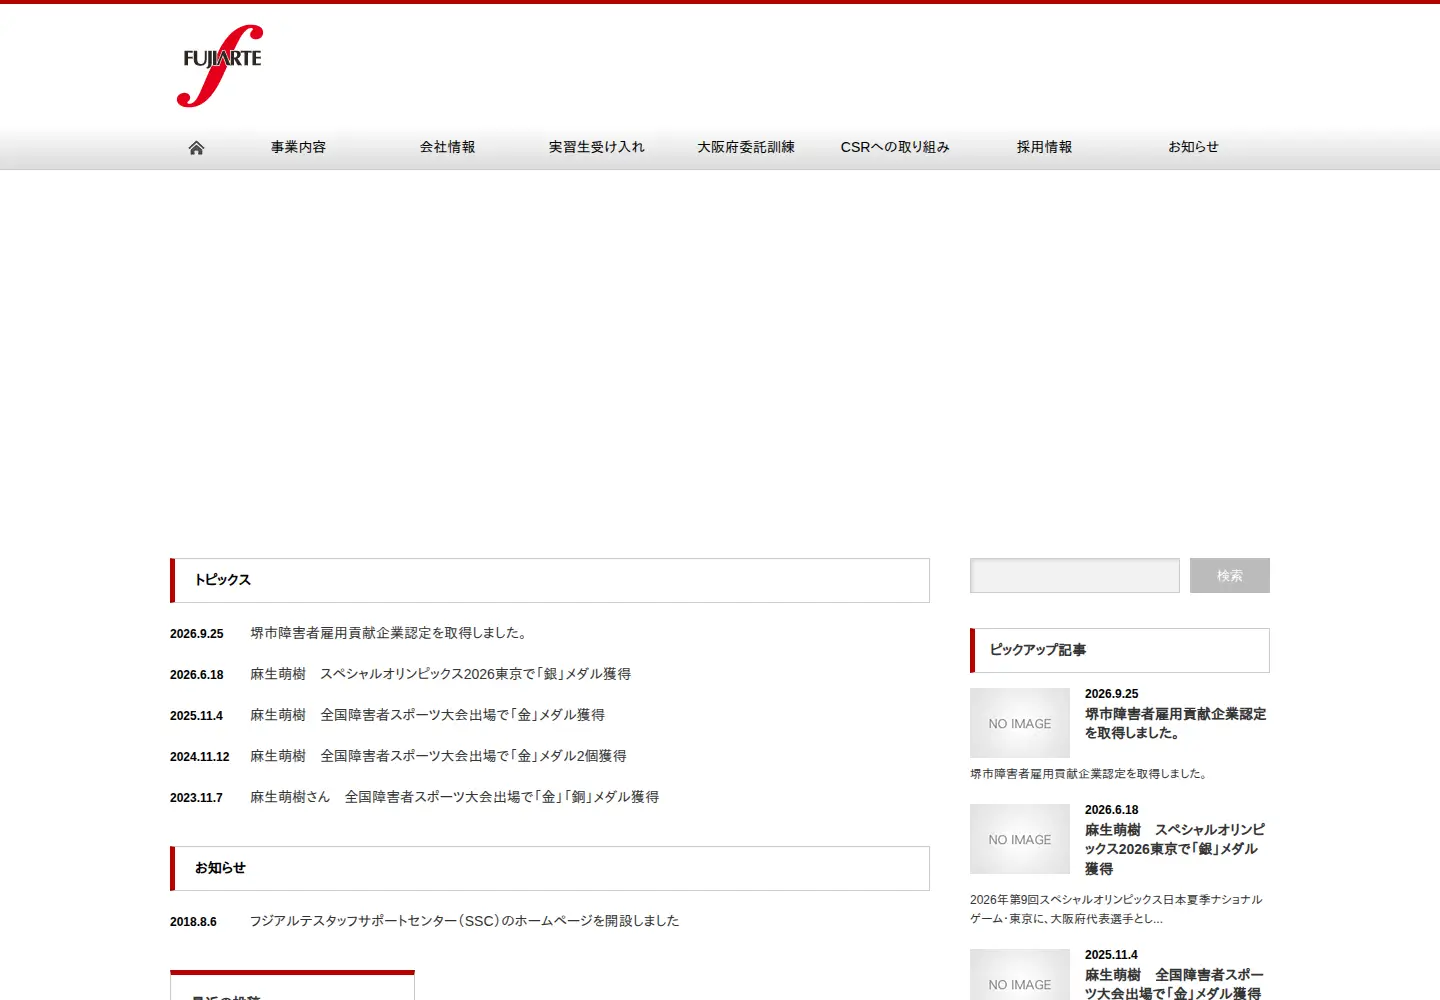Open topic スペシャルオリンピックス2026東京で「銀」メダル獲得
Screen dimensions: 1440x1000
tap(440, 674)
